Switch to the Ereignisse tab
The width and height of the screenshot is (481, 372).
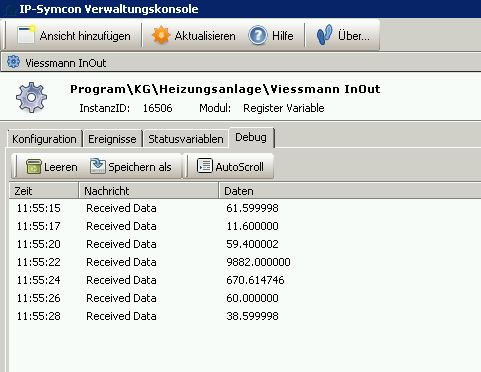[x=112, y=139]
